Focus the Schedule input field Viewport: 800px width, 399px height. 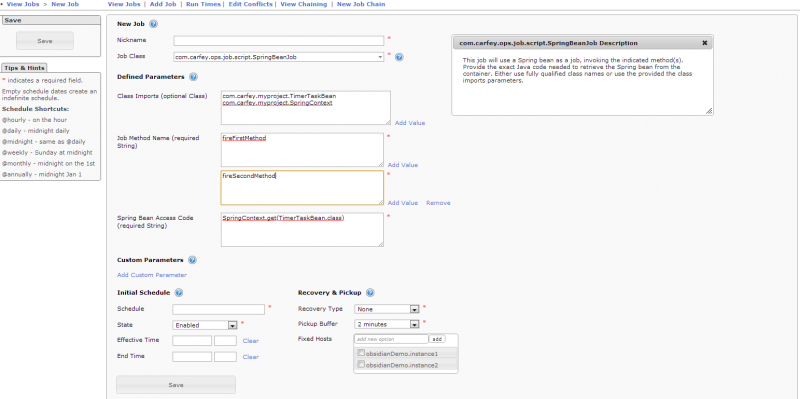tap(219, 309)
